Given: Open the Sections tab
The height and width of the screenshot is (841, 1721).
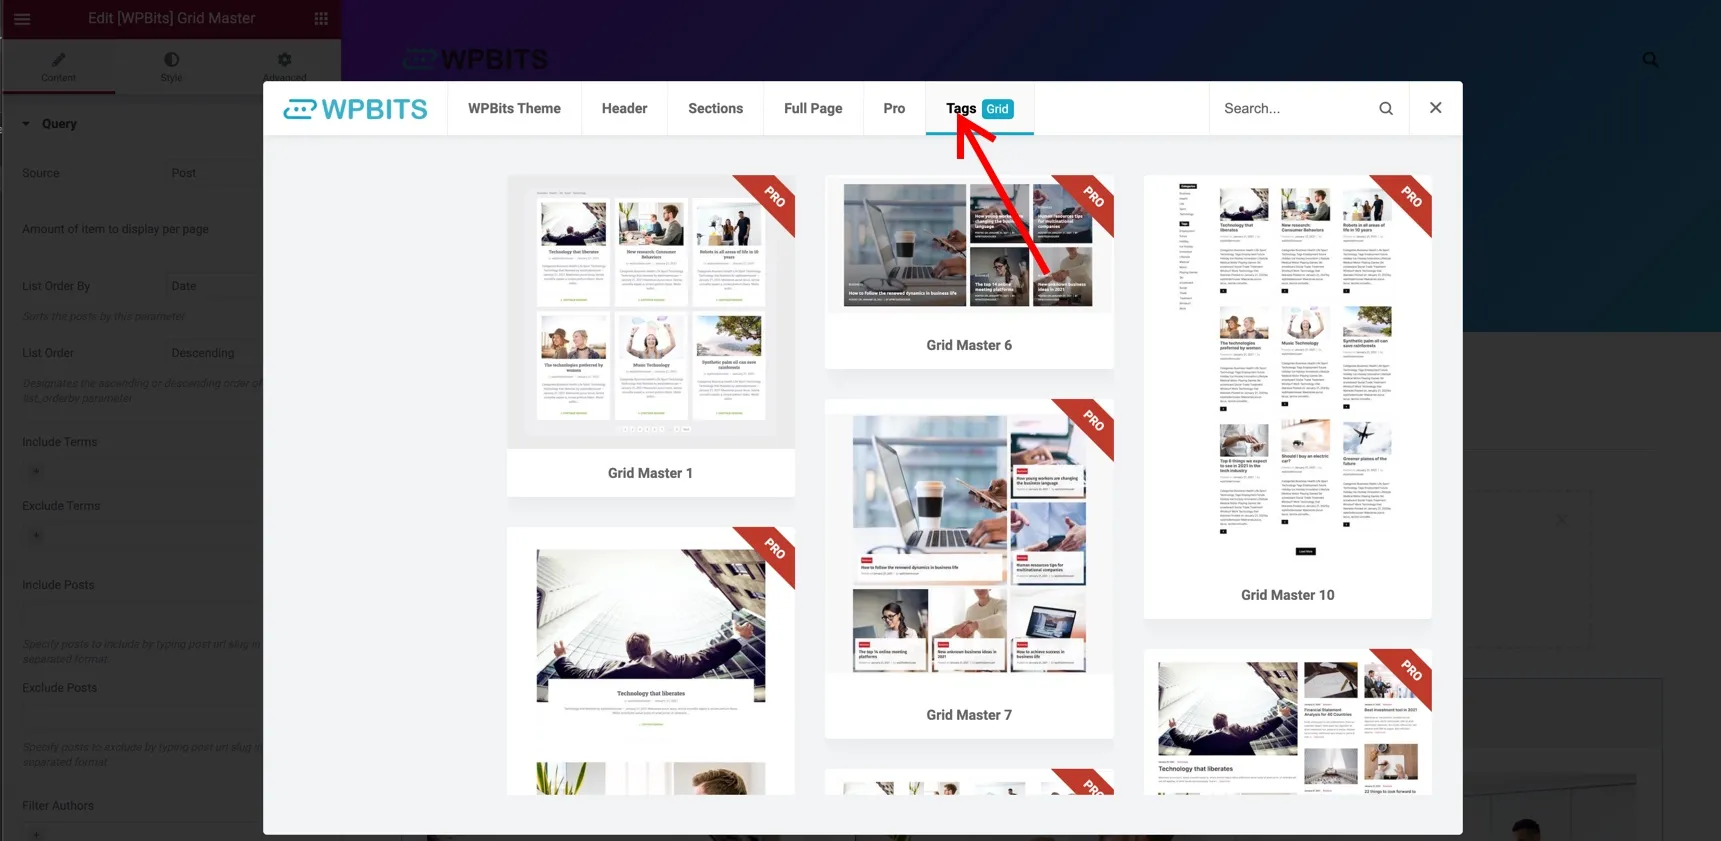Looking at the screenshot, I should click(x=715, y=108).
